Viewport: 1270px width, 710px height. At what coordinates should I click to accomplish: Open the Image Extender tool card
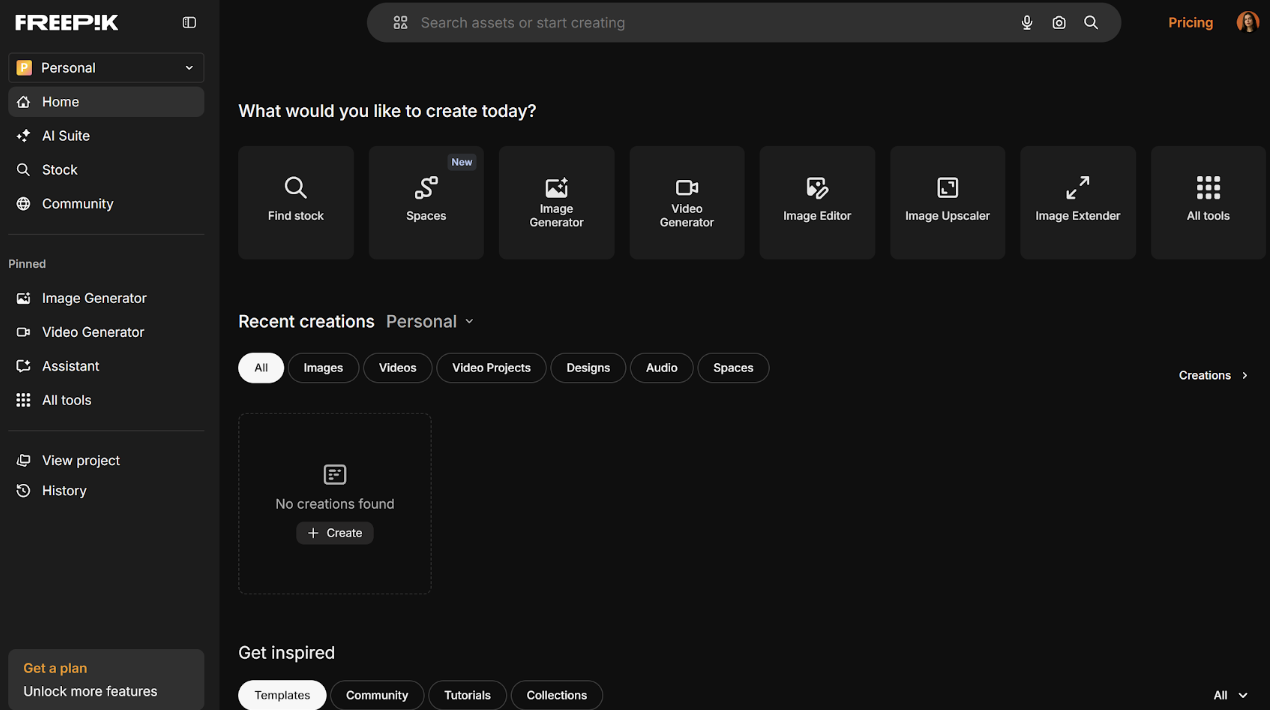[1077, 202]
